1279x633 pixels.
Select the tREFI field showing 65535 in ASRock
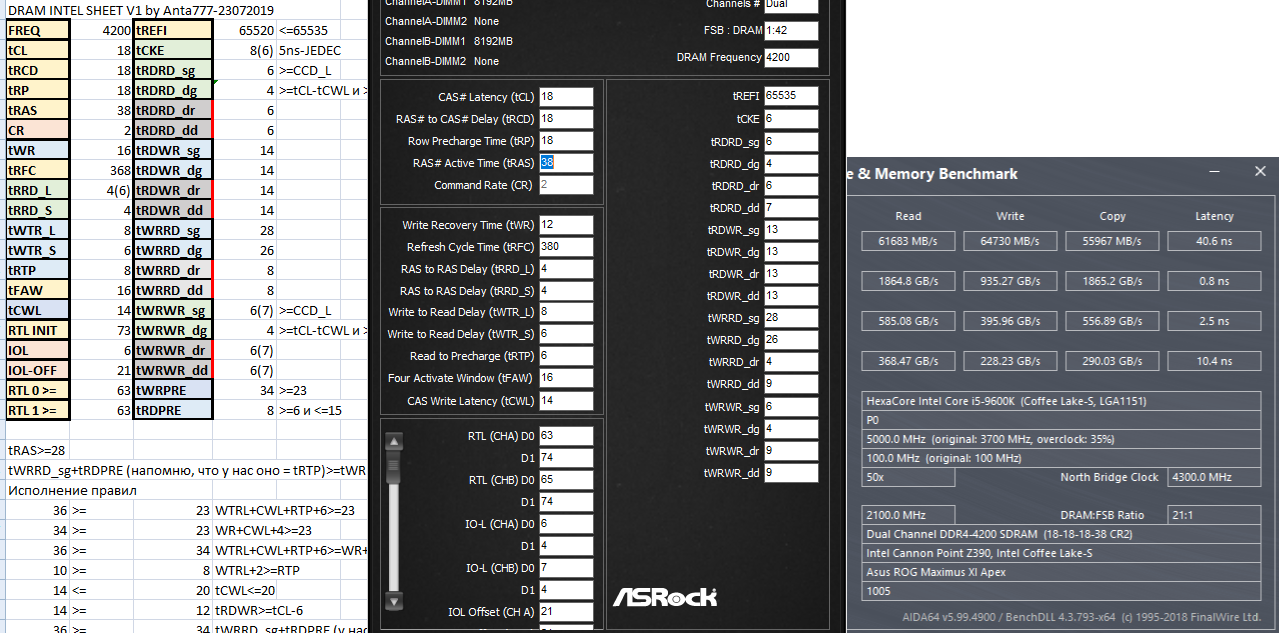pyautogui.click(x=791, y=96)
